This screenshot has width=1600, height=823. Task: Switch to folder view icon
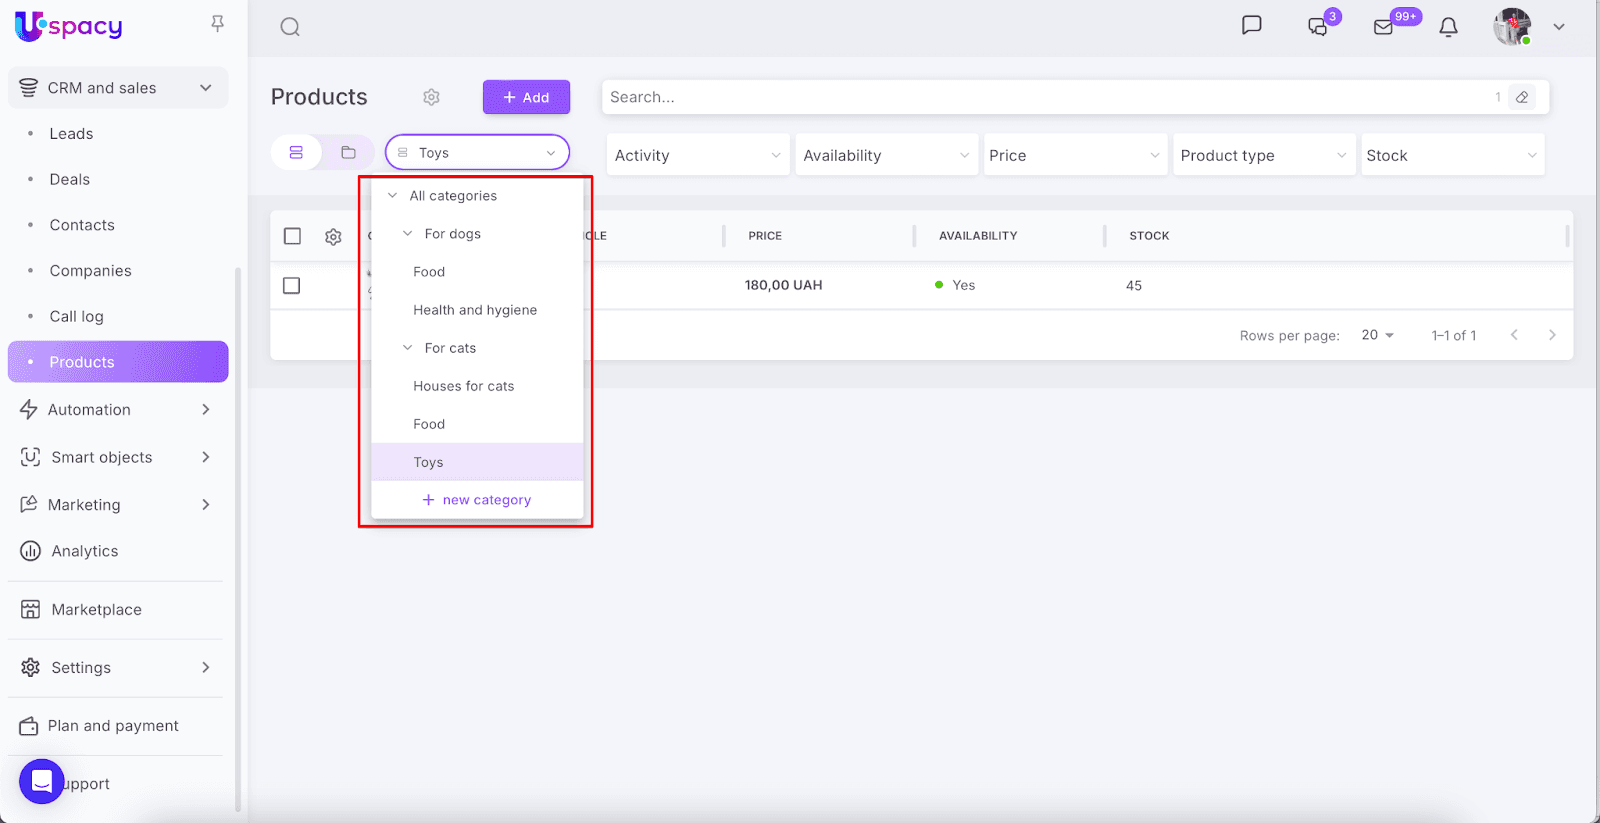click(x=348, y=153)
